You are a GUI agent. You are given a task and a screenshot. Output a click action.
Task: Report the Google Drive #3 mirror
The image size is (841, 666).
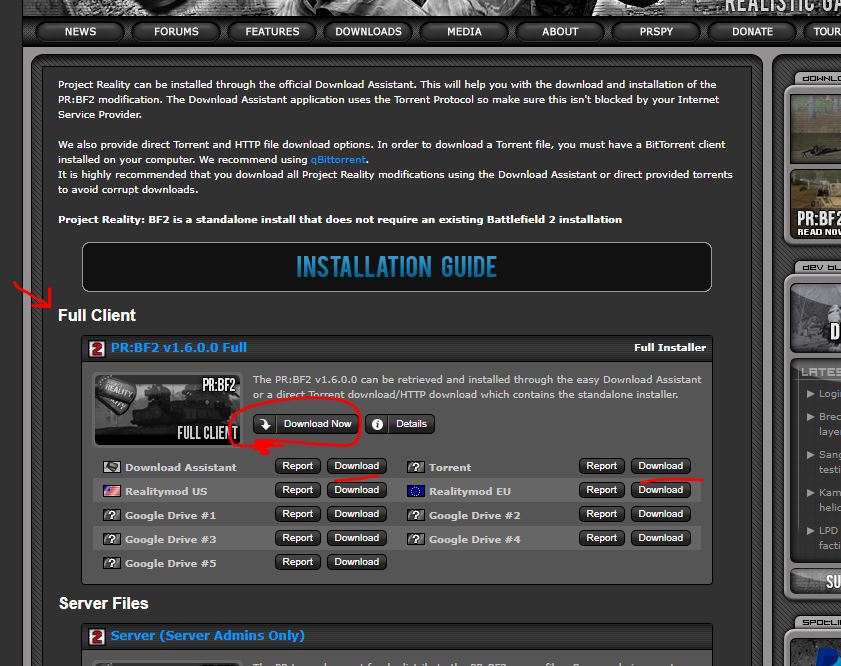coord(298,538)
